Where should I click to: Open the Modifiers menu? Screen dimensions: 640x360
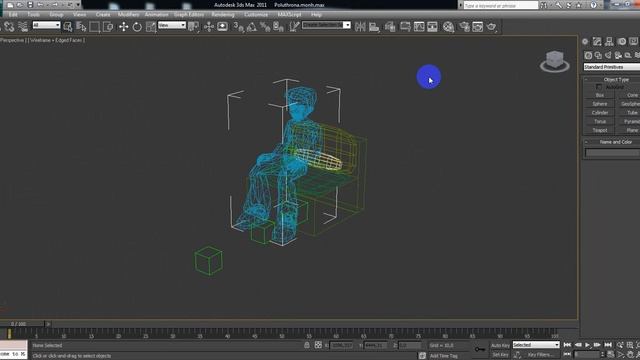coord(128,15)
